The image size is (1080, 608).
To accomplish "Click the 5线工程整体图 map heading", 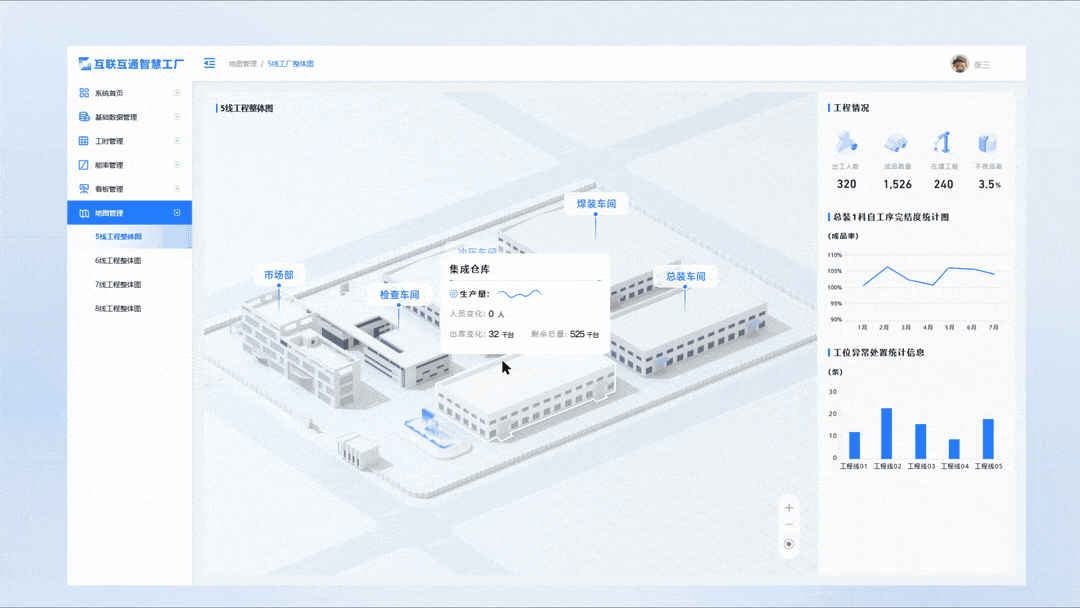I will tap(247, 108).
